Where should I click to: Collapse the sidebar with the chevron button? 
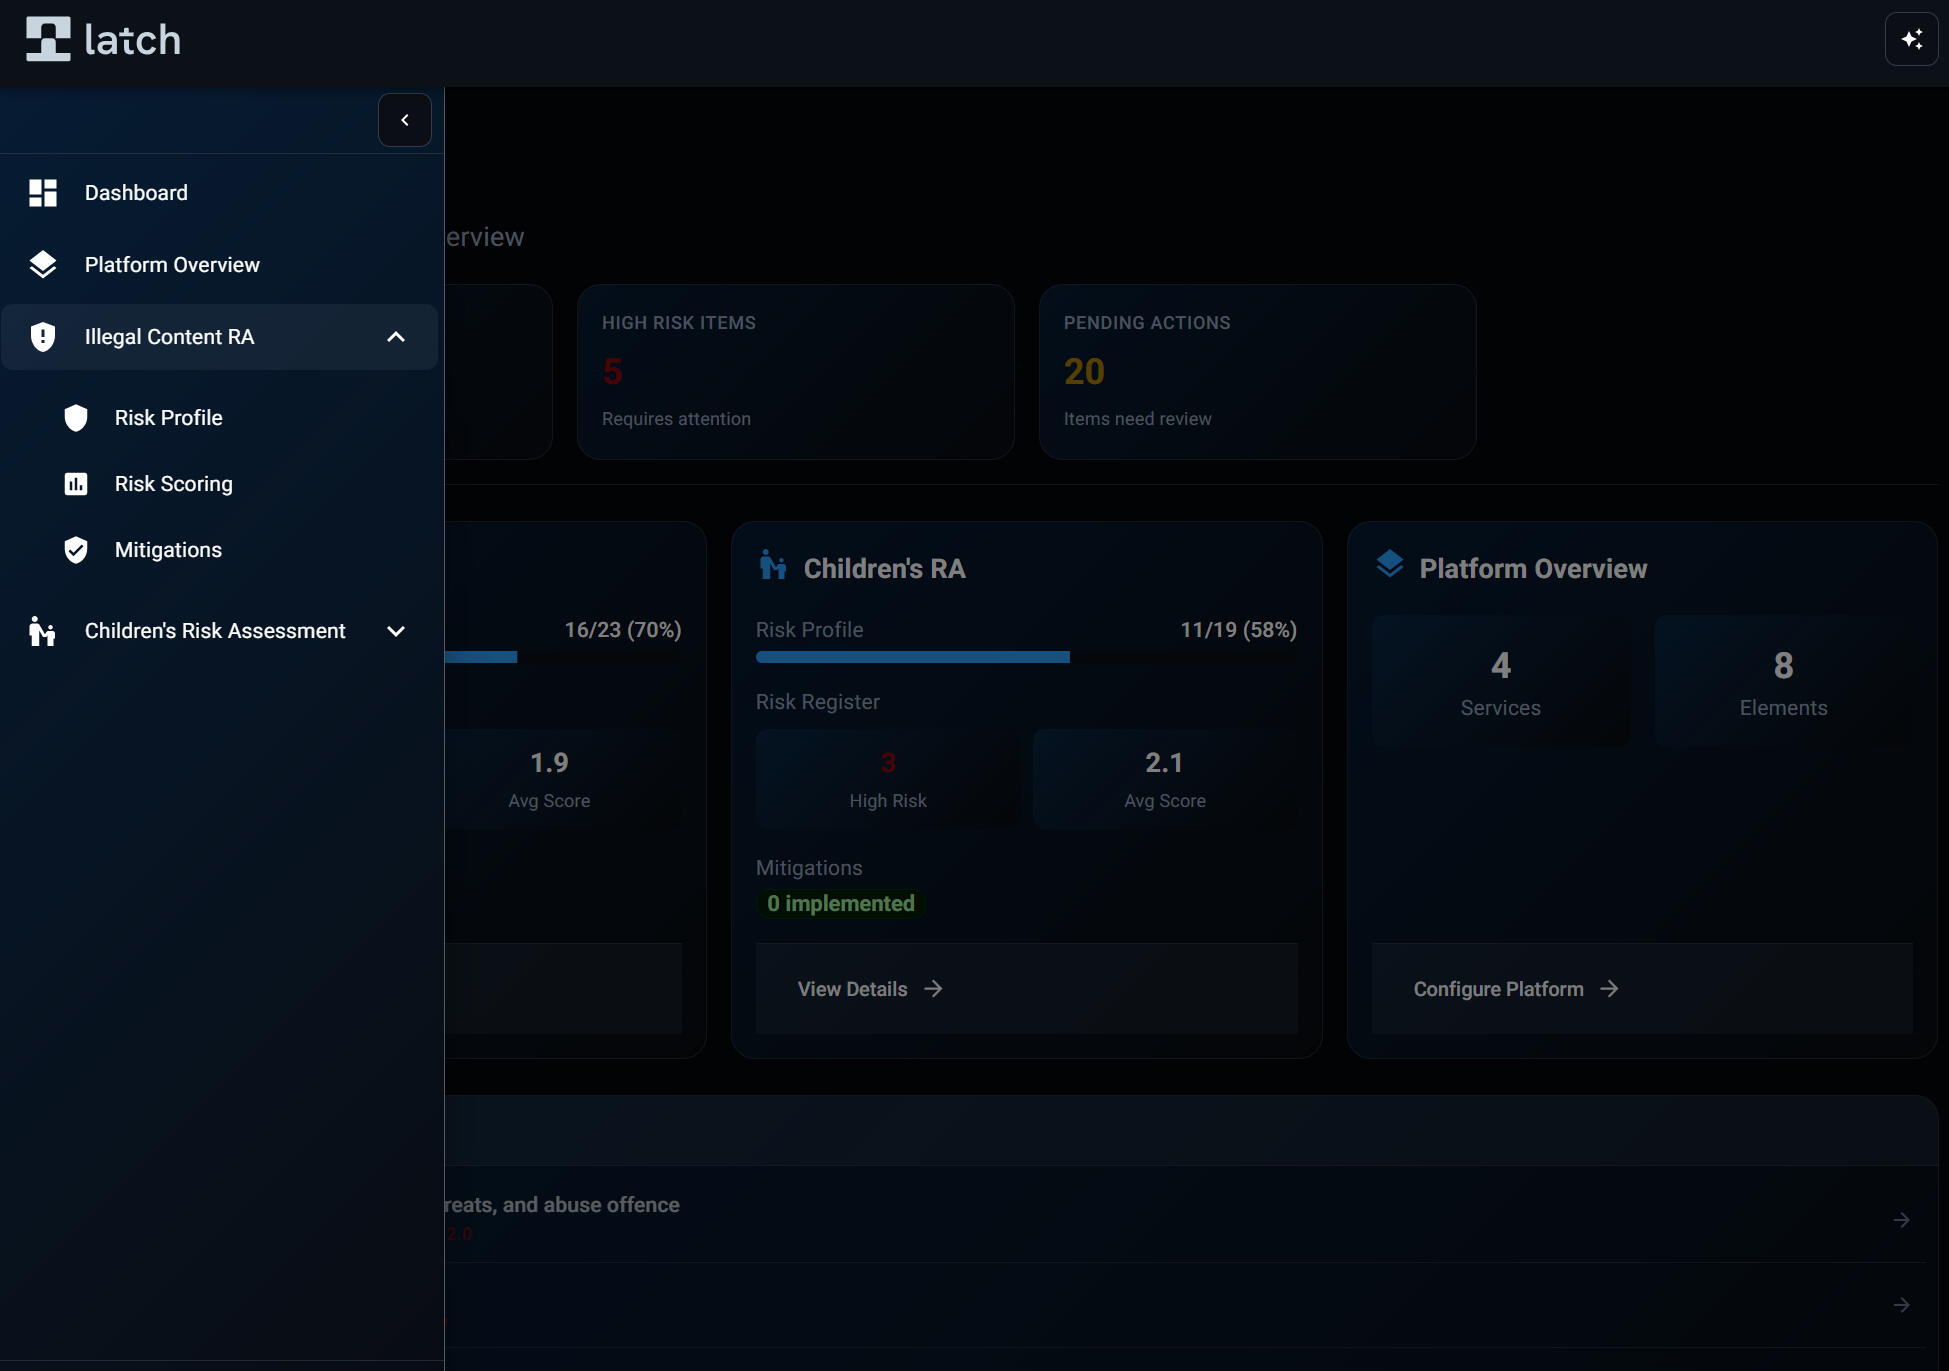coord(405,120)
